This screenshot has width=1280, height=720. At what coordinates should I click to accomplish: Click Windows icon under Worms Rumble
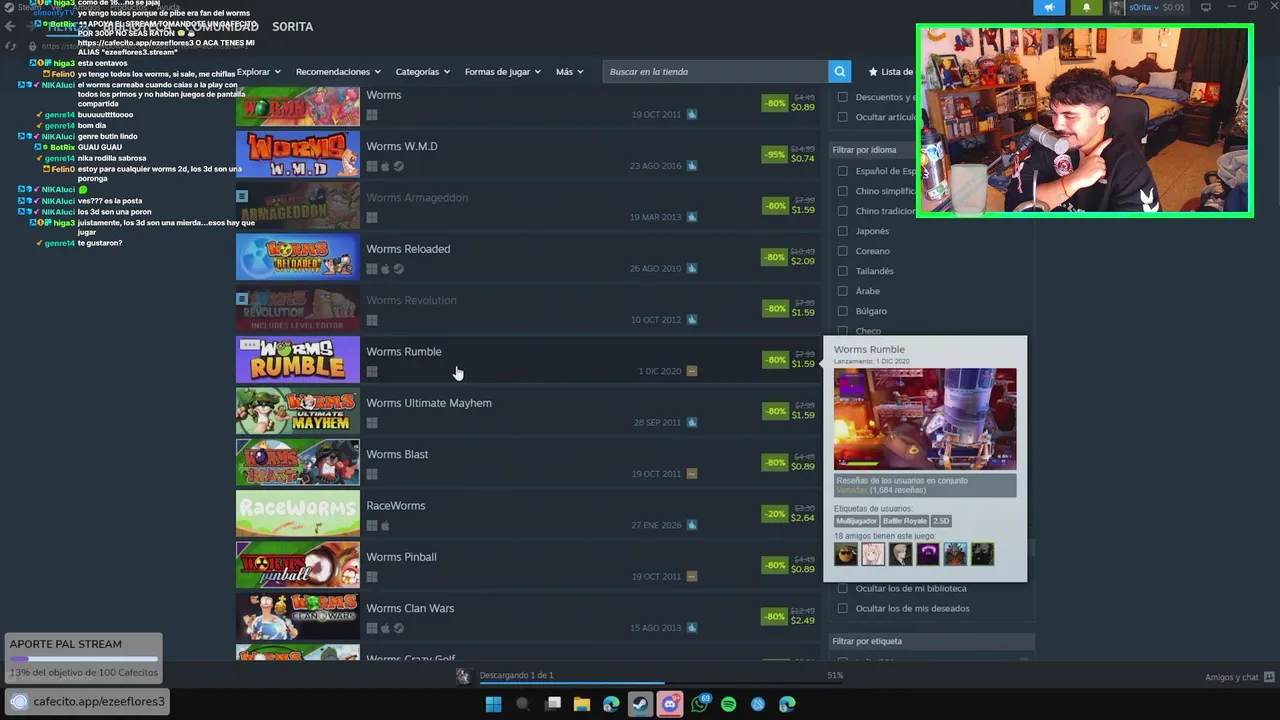point(372,371)
